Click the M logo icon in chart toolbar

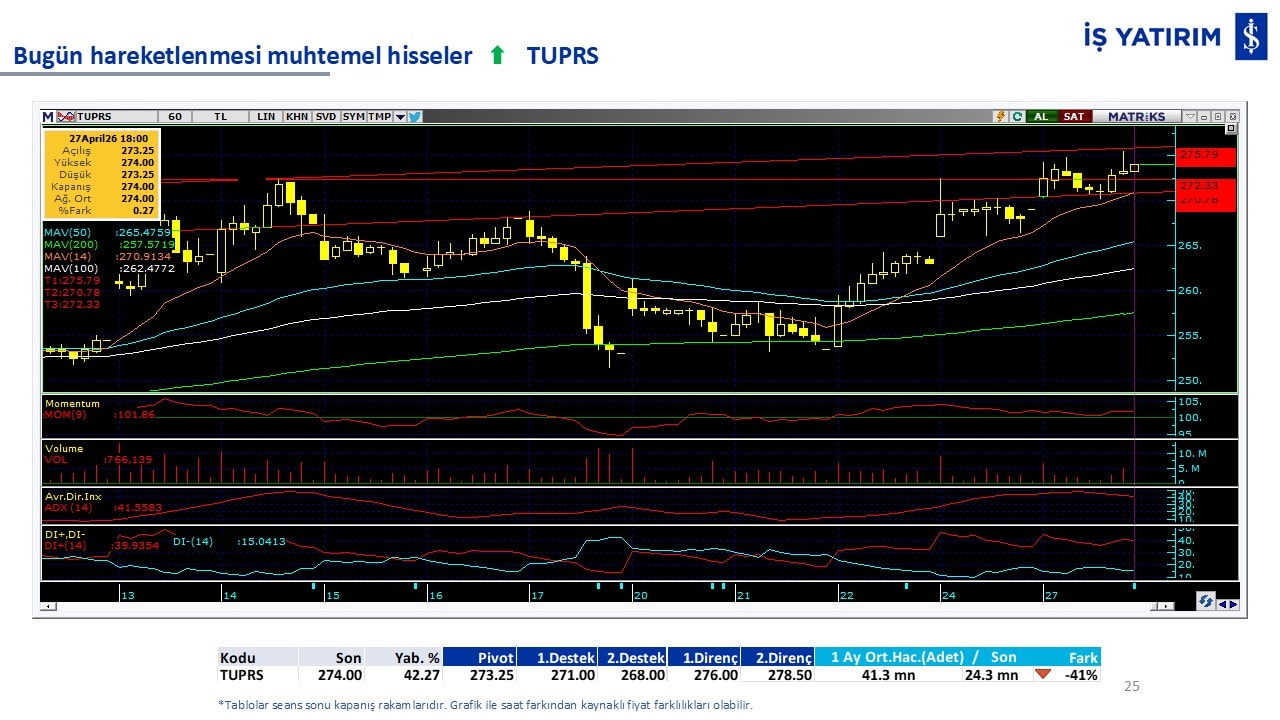48,117
